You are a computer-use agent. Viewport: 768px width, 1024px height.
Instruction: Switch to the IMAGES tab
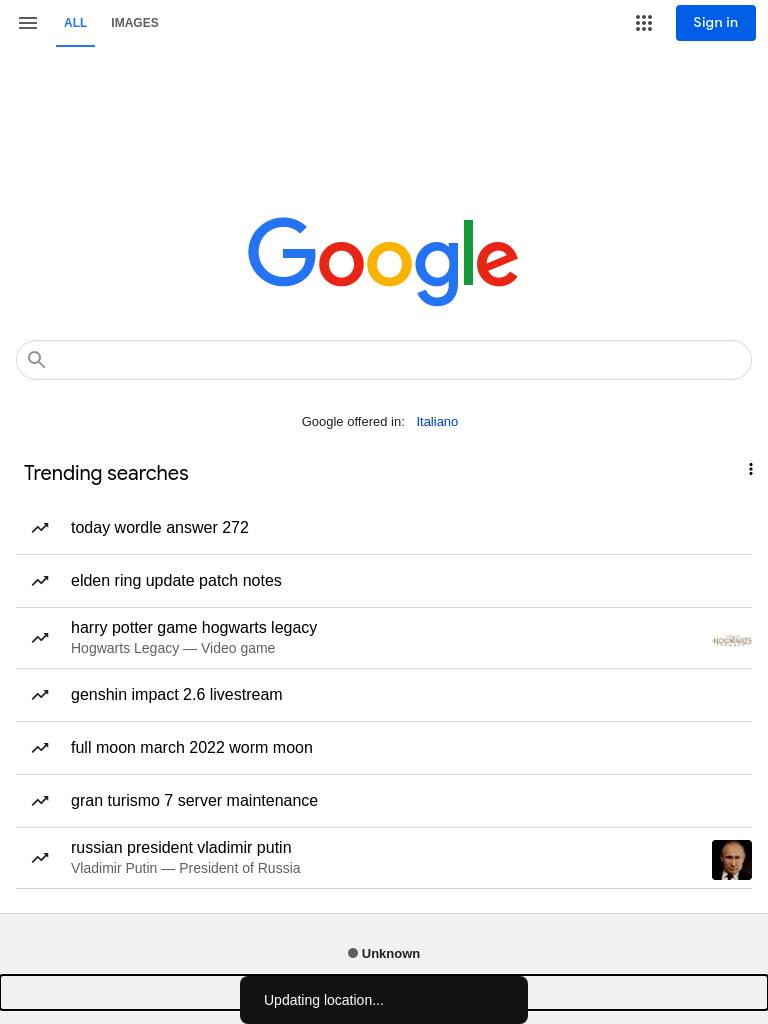click(x=135, y=23)
